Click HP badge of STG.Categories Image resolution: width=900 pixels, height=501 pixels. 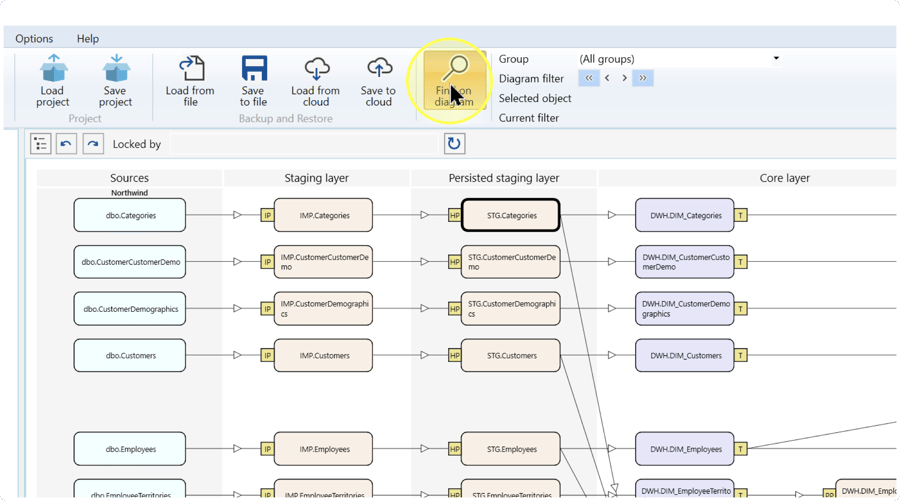[455, 215]
